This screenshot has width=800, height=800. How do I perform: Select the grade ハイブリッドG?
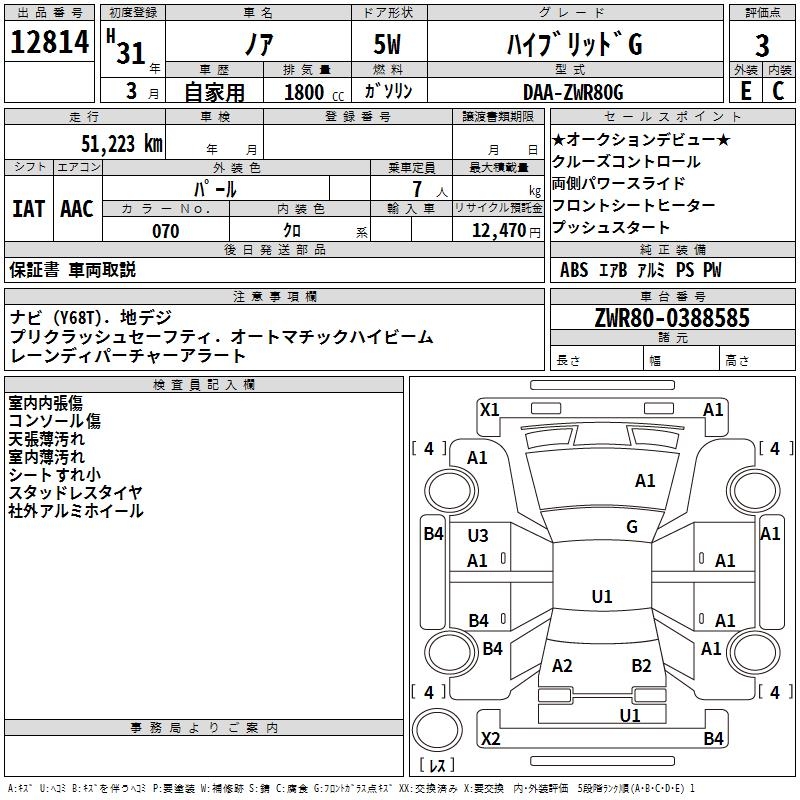(574, 44)
